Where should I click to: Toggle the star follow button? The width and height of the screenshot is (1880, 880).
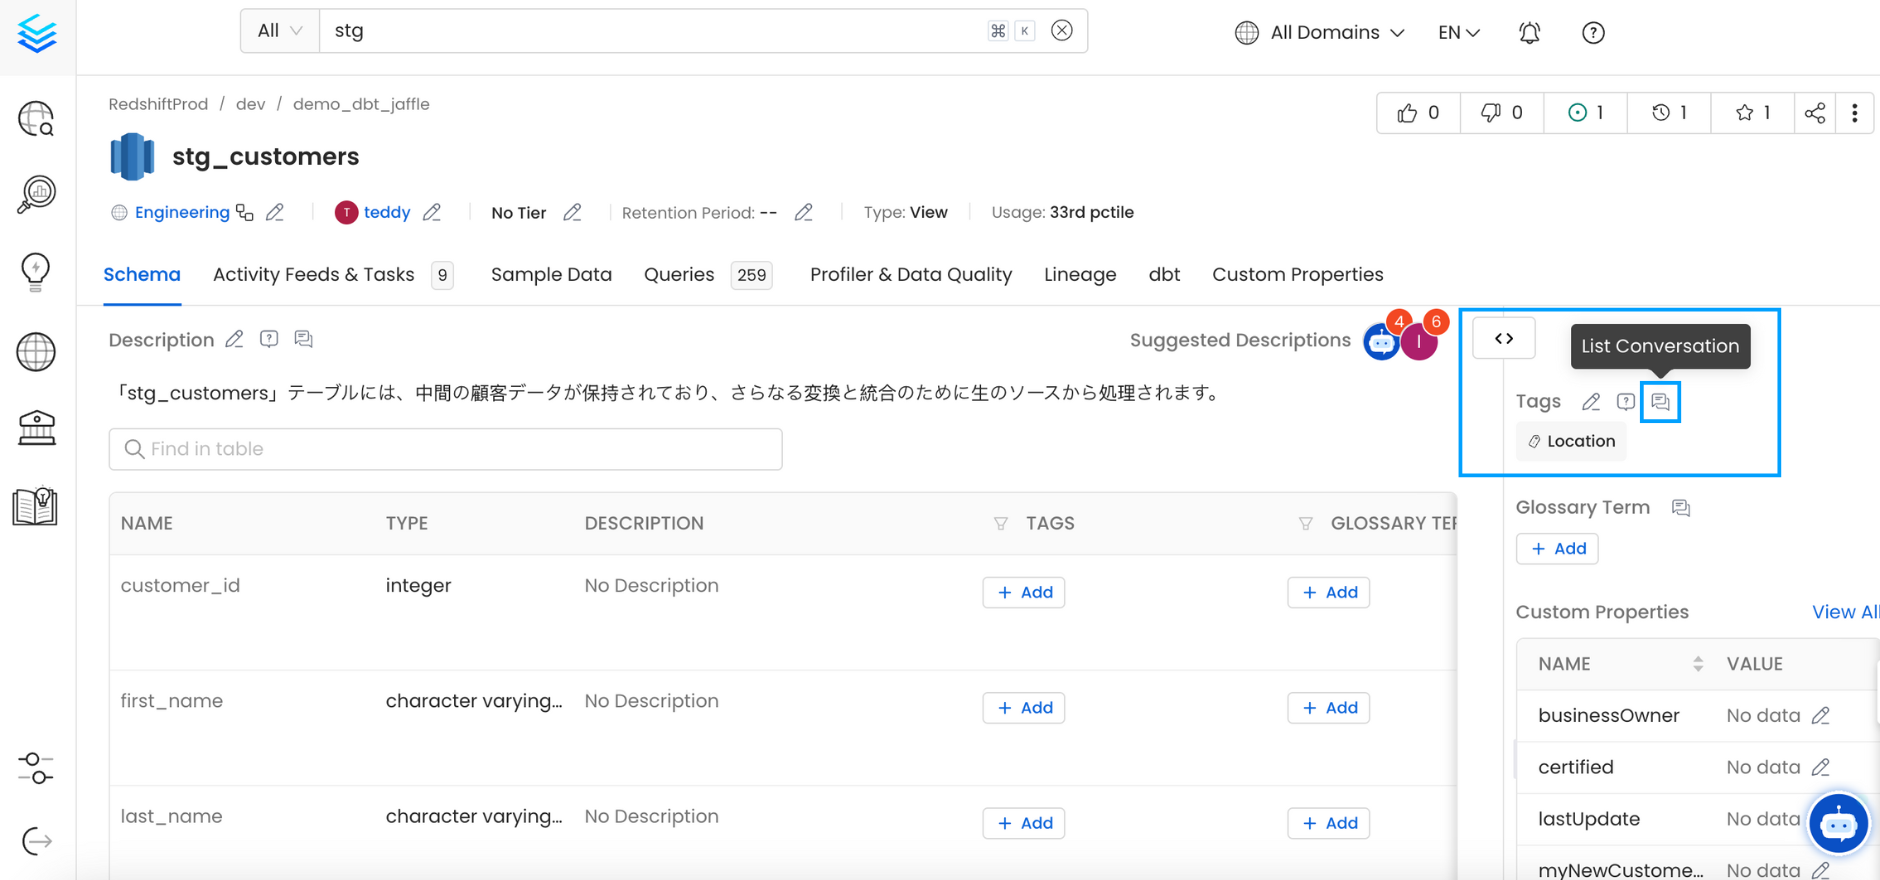1752,113
